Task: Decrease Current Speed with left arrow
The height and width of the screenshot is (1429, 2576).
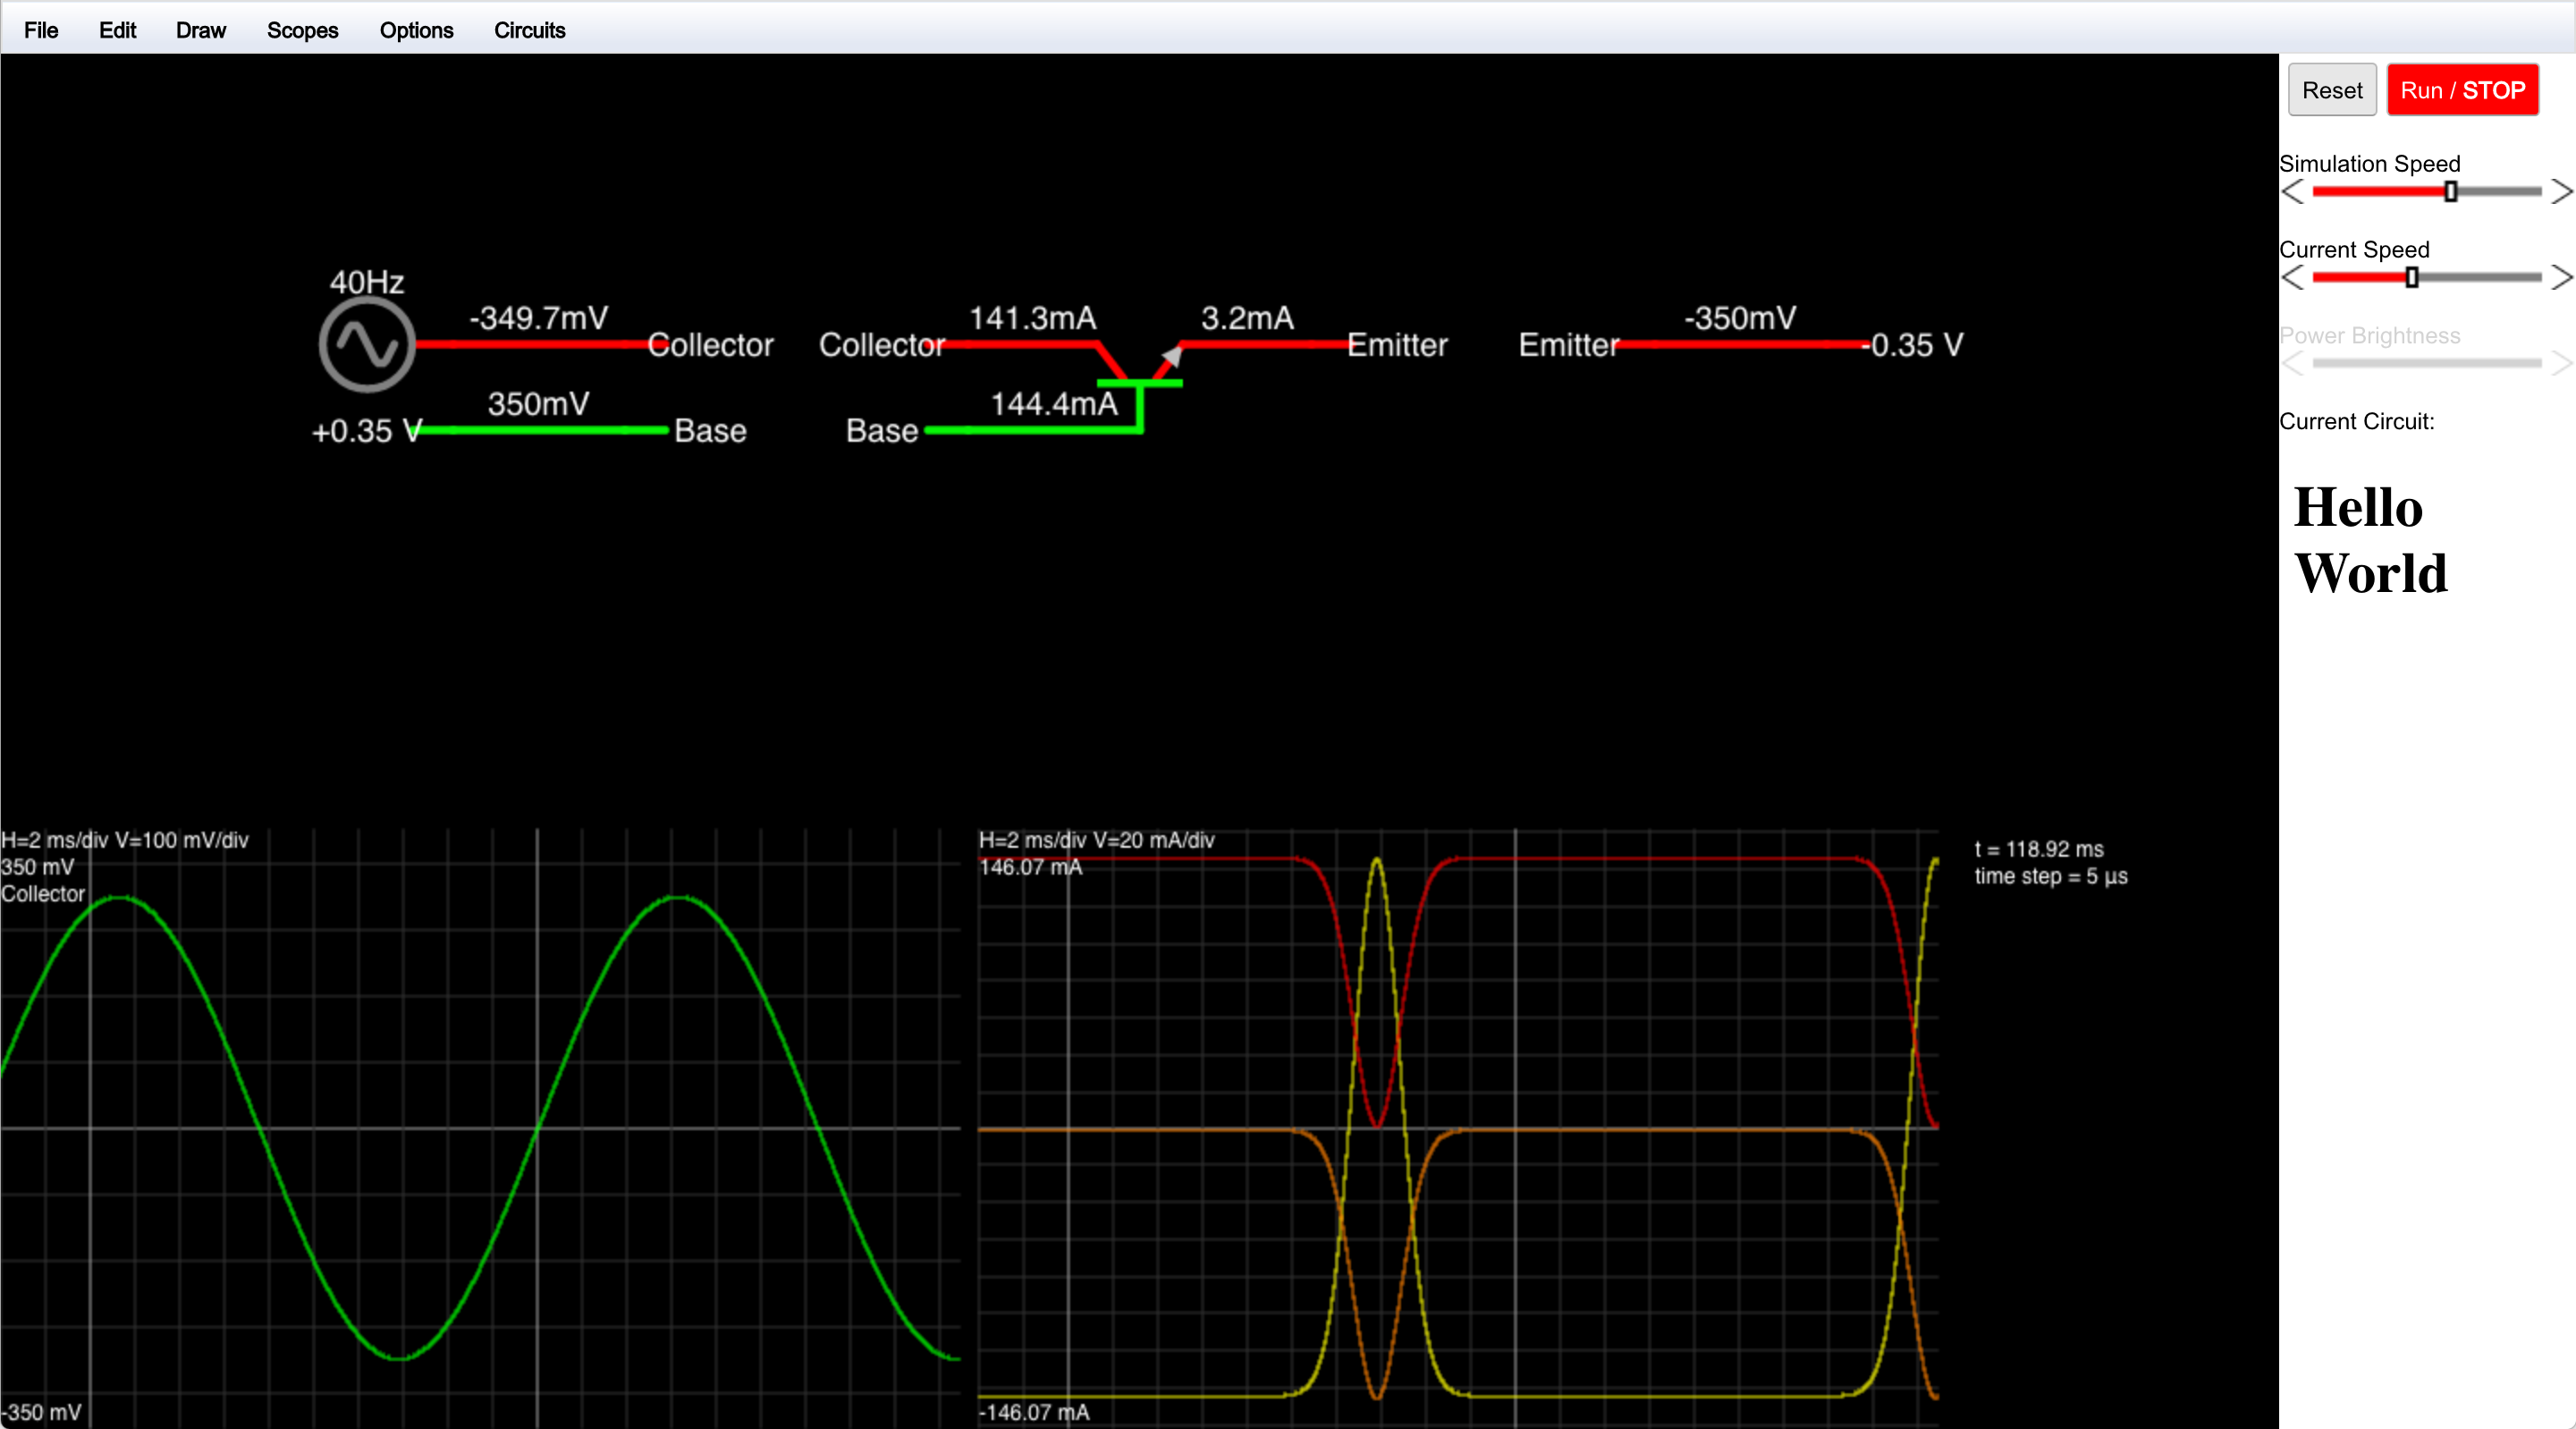Action: 2293,278
